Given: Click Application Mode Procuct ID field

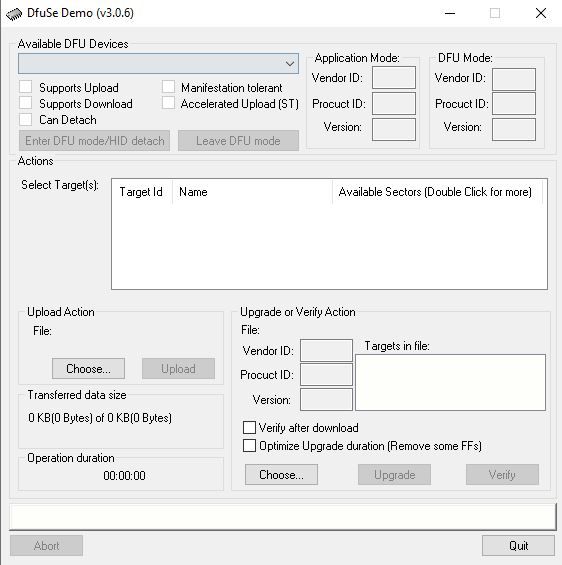Looking at the screenshot, I should [394, 103].
